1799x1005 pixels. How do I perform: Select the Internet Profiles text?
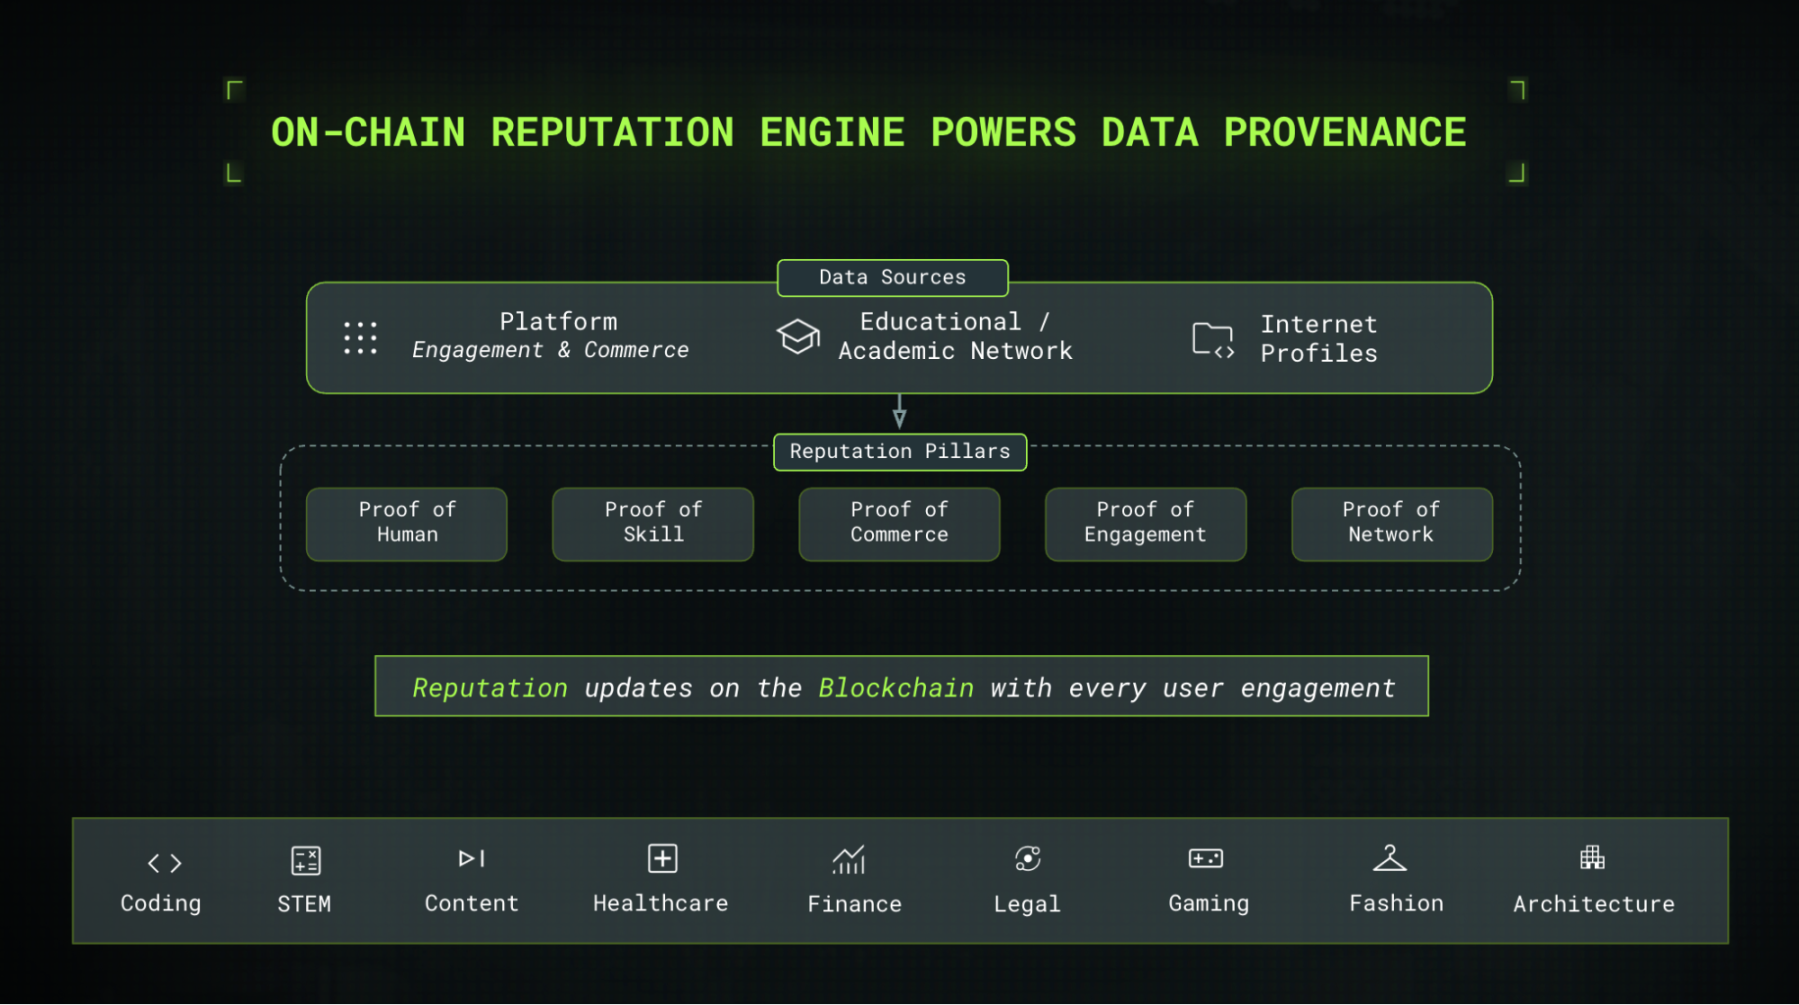tap(1319, 338)
